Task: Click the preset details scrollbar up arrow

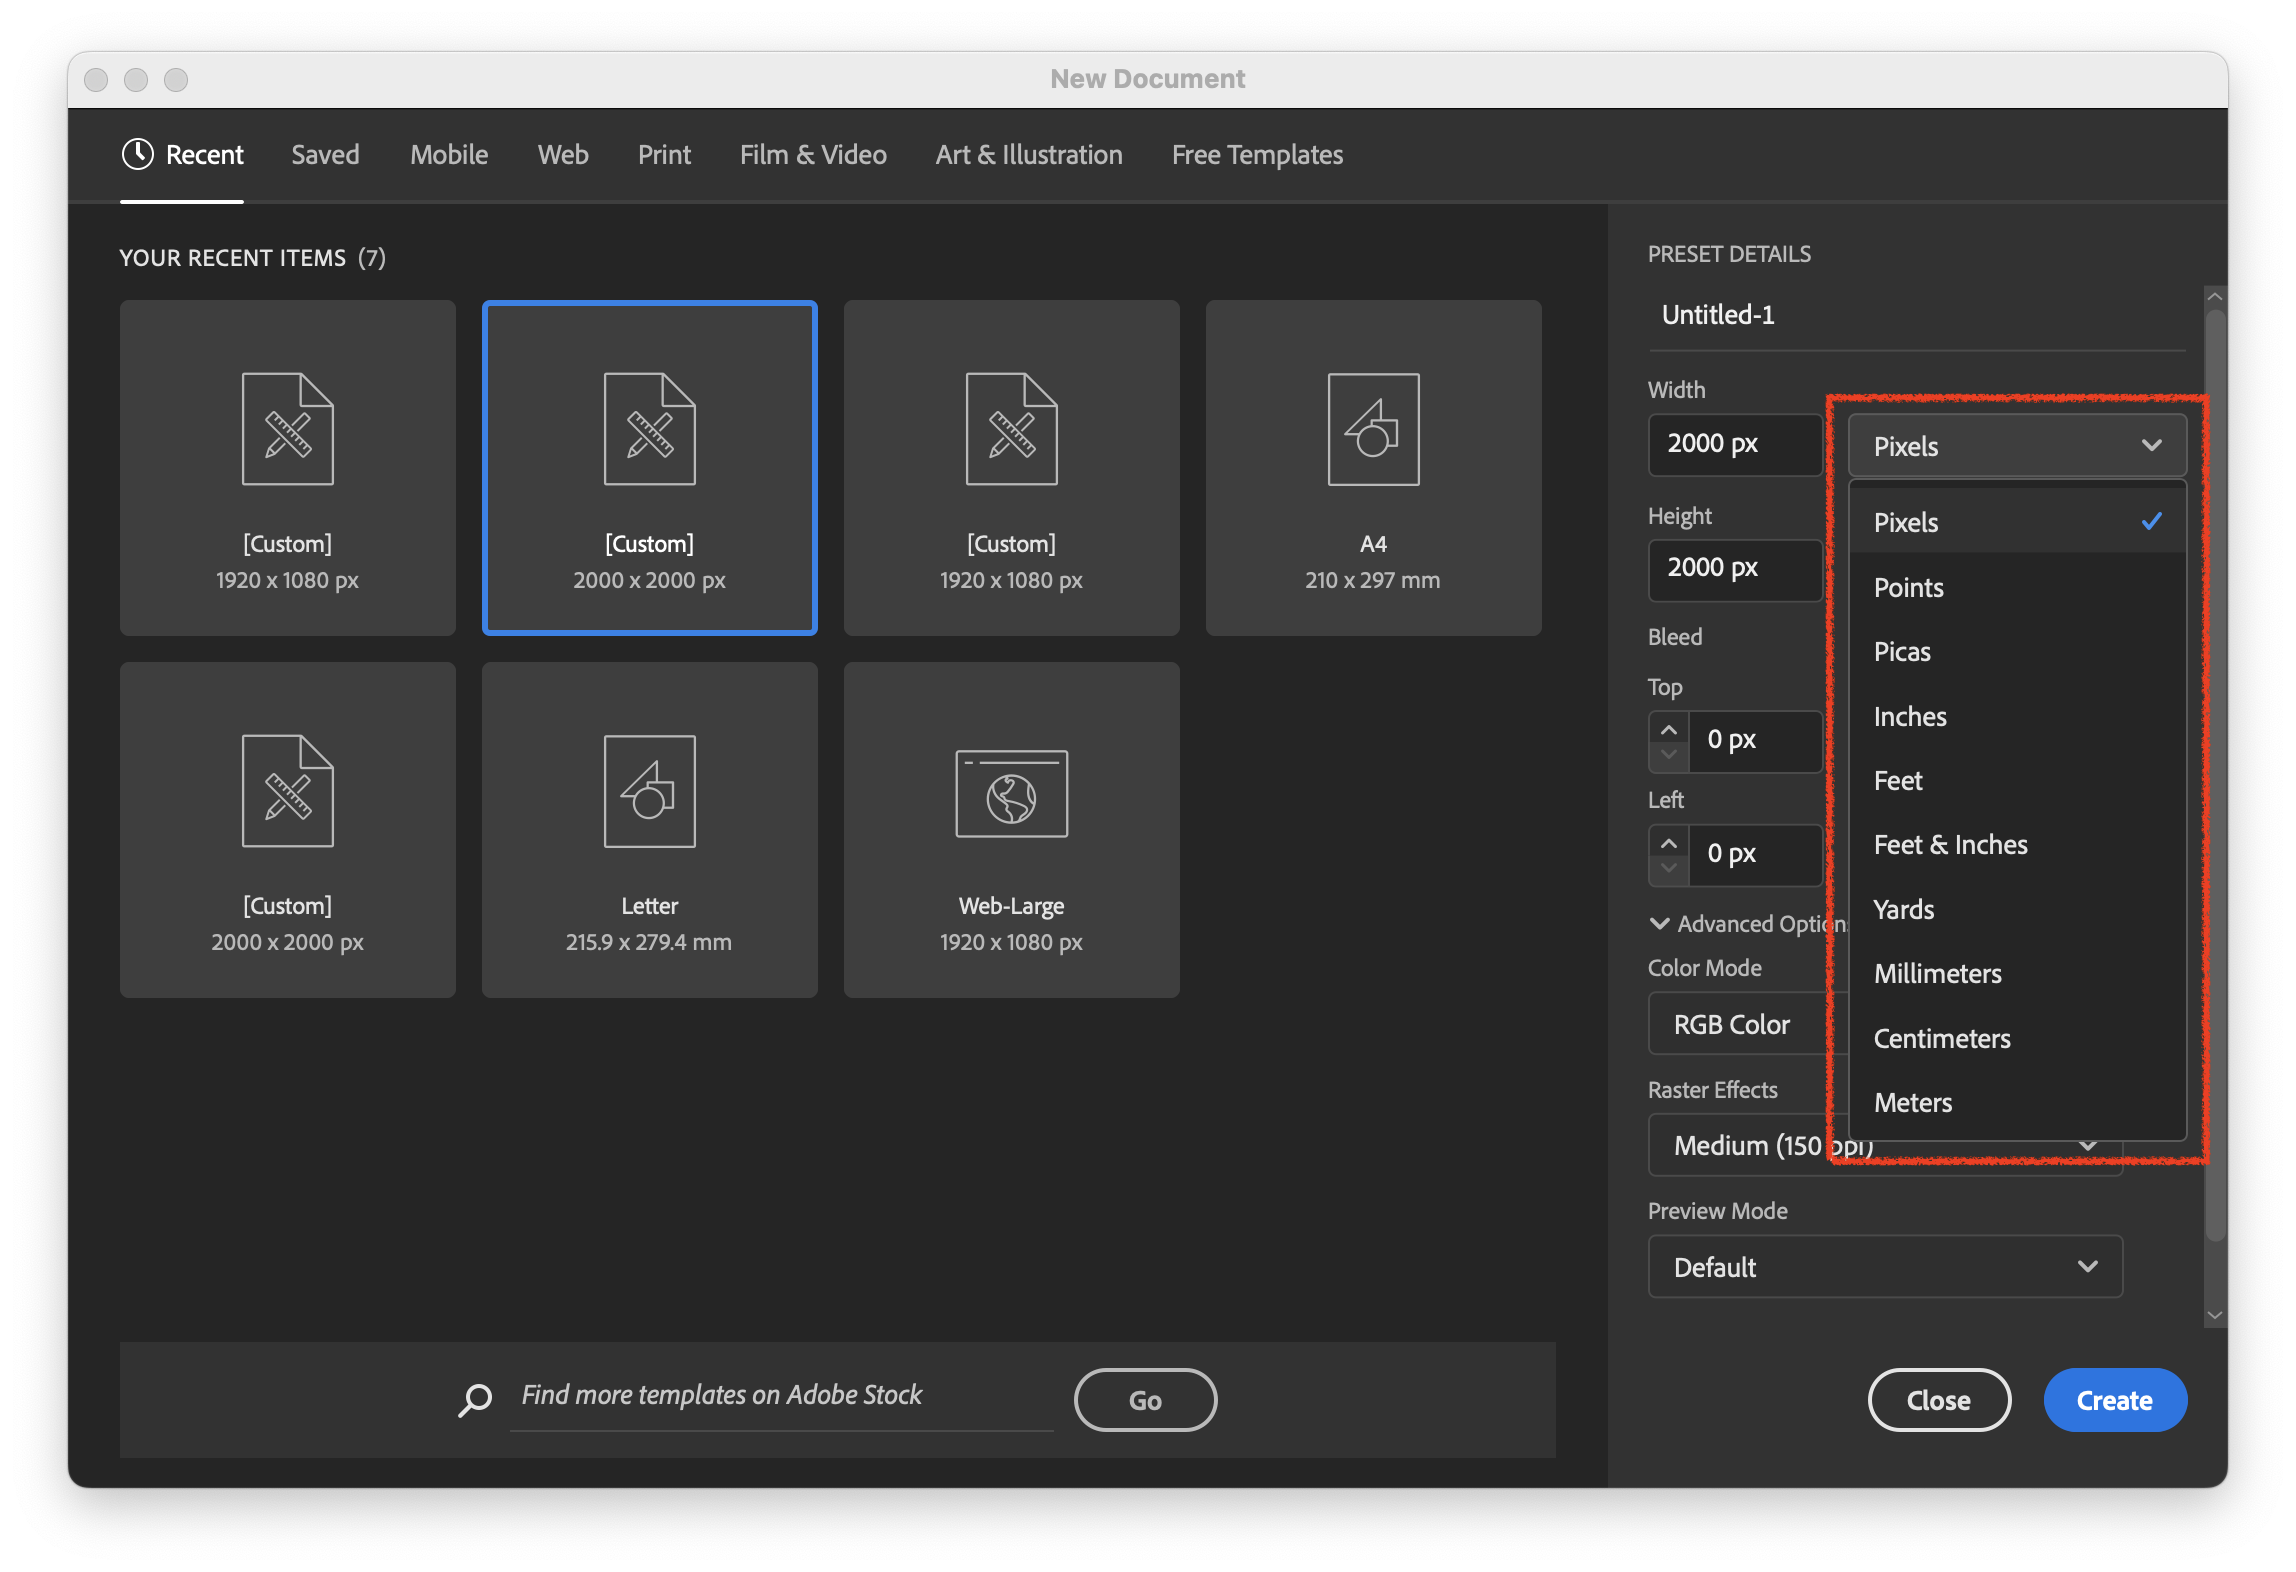Action: (x=2215, y=297)
